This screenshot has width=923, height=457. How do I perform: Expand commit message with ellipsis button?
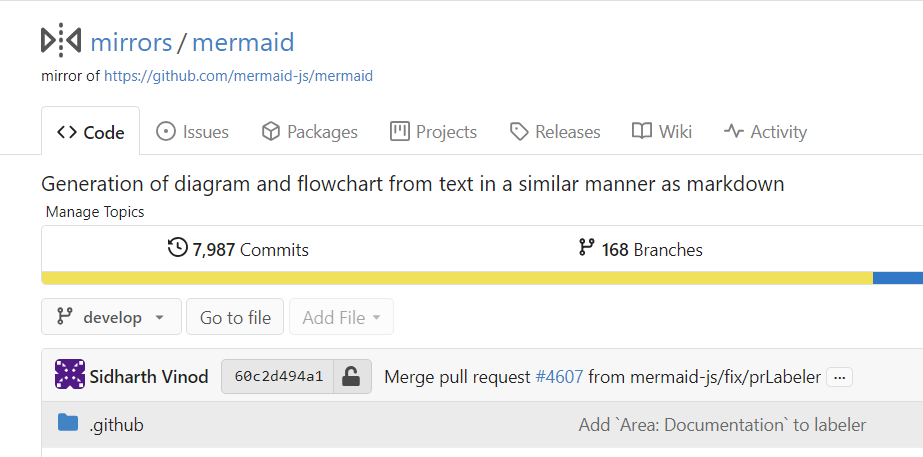tap(839, 377)
